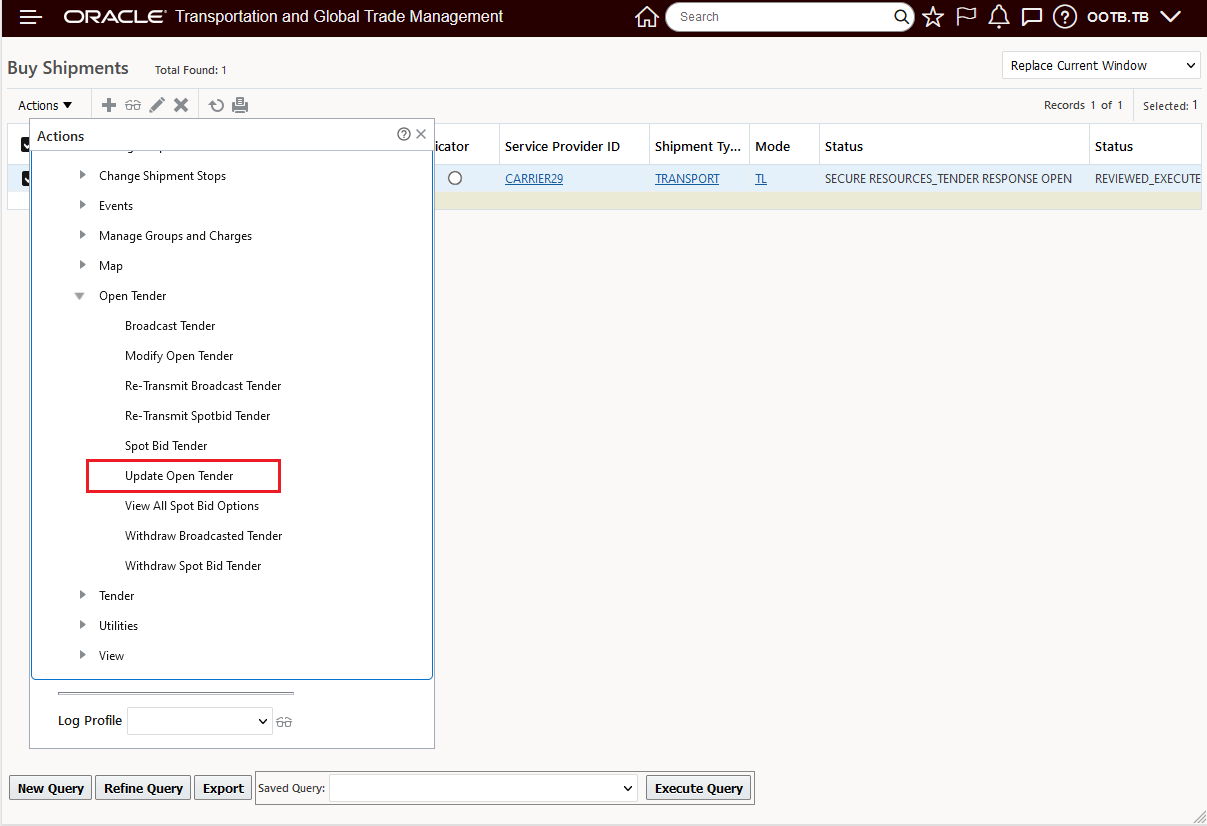Open the OOTB.TB user menu

pos(1134,17)
